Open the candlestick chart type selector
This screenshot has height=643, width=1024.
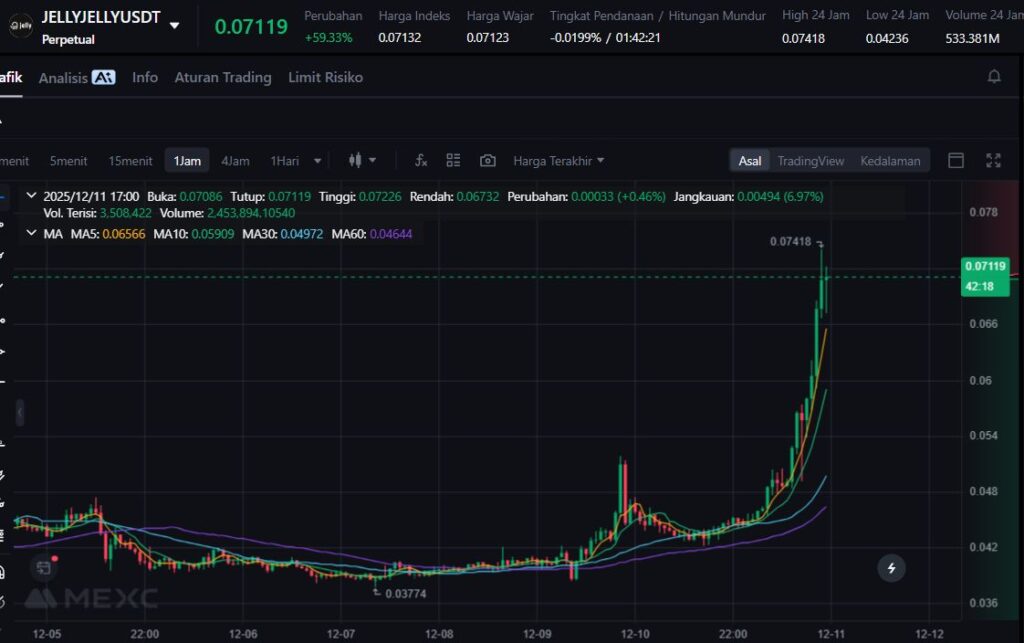361,161
